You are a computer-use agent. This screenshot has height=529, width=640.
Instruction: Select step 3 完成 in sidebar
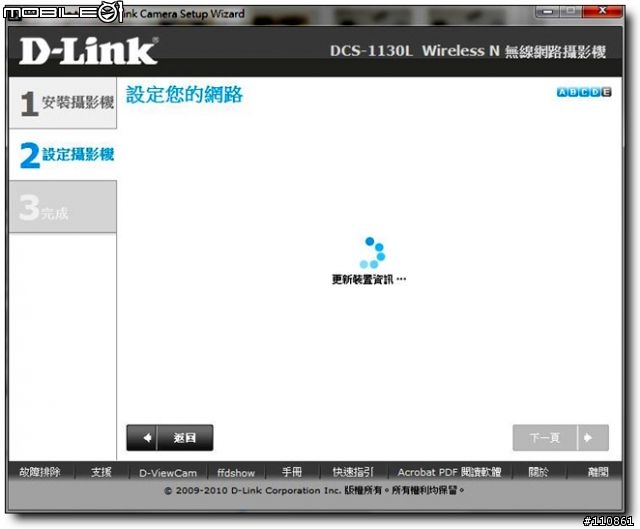[63, 207]
